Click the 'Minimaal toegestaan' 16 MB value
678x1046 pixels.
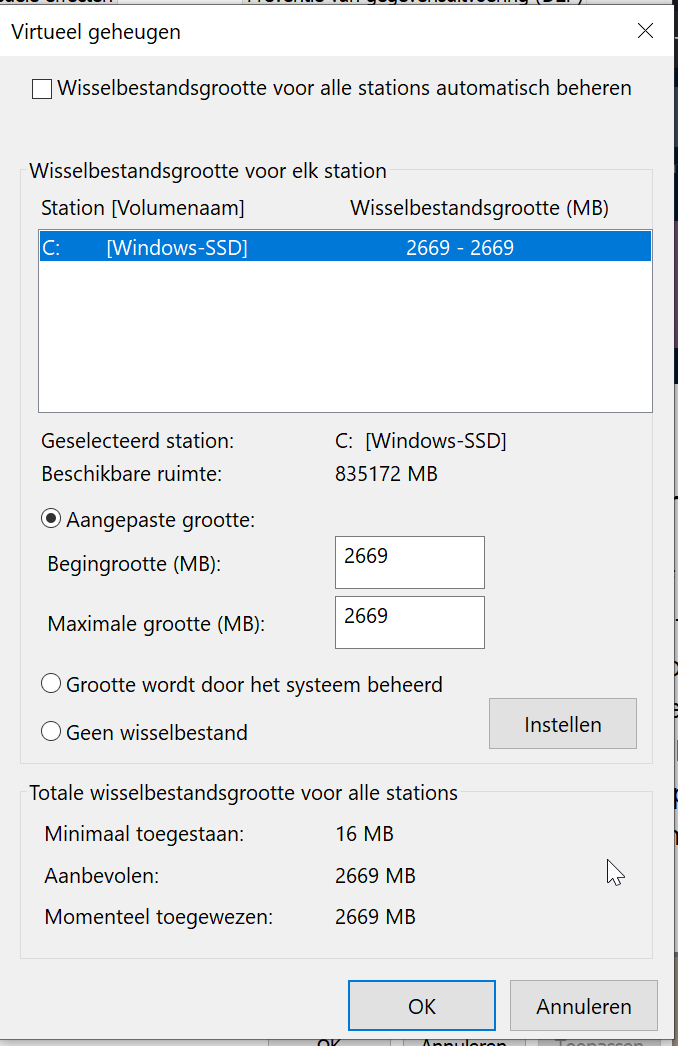(364, 834)
